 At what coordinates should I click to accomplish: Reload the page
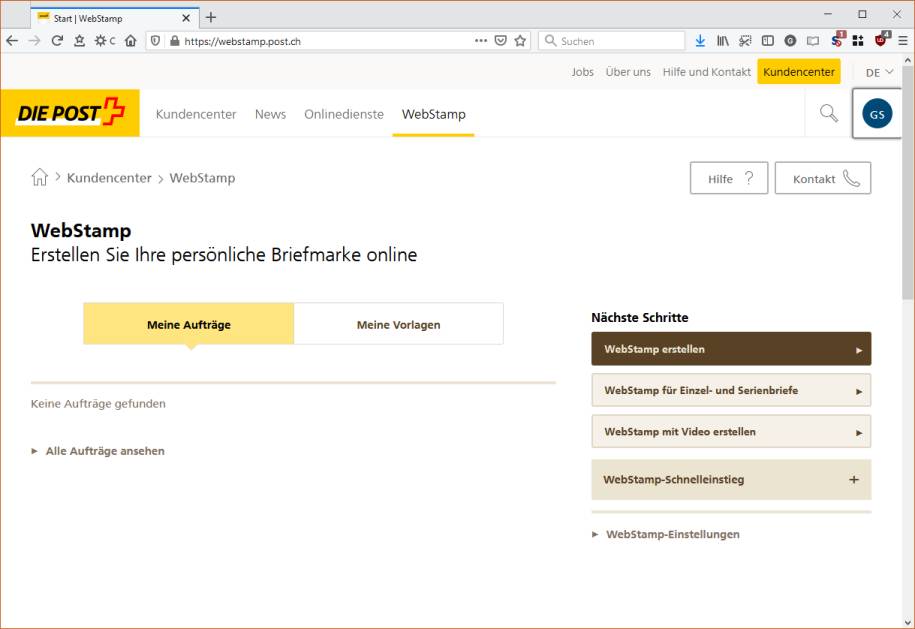coord(57,40)
